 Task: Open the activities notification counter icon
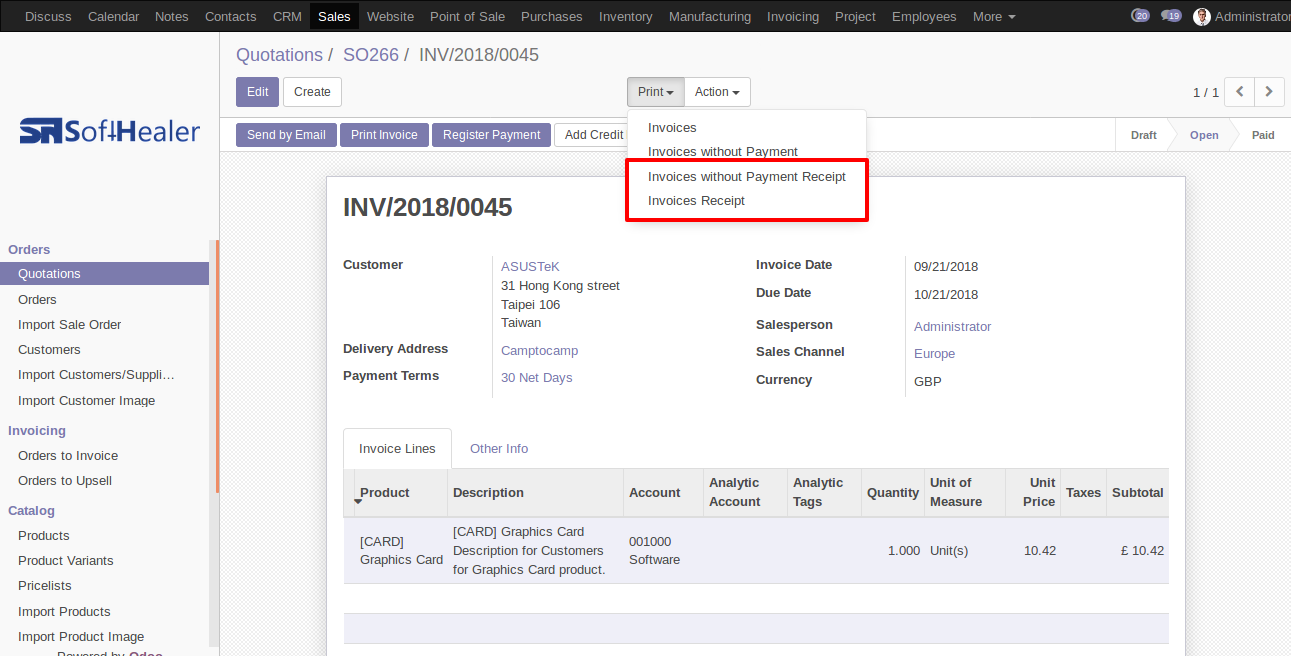coord(1139,16)
